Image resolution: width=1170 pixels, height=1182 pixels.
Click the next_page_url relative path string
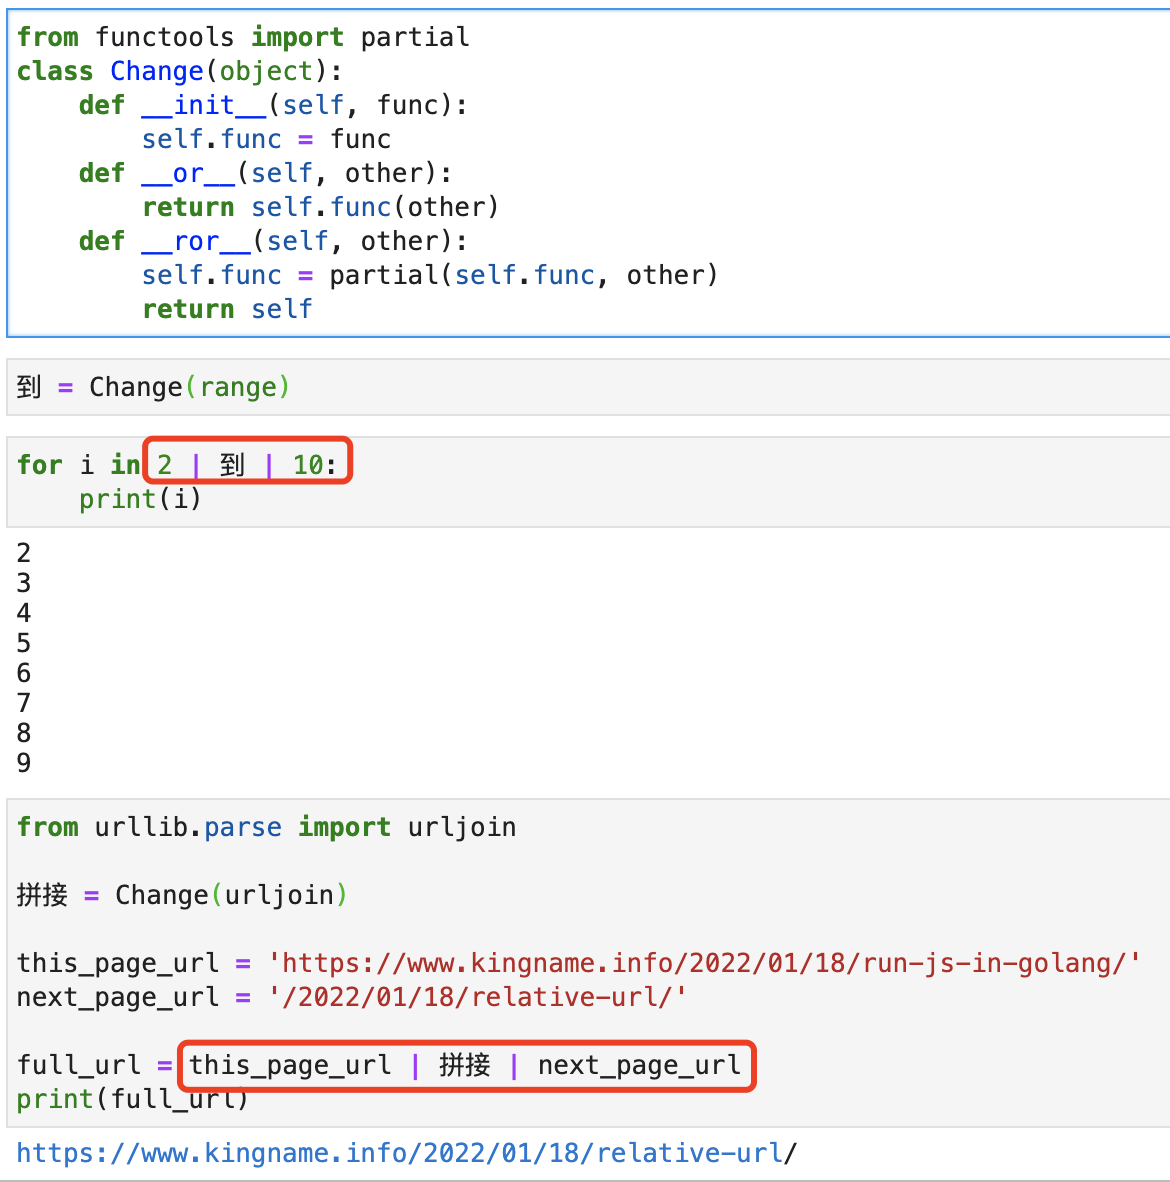tap(477, 997)
